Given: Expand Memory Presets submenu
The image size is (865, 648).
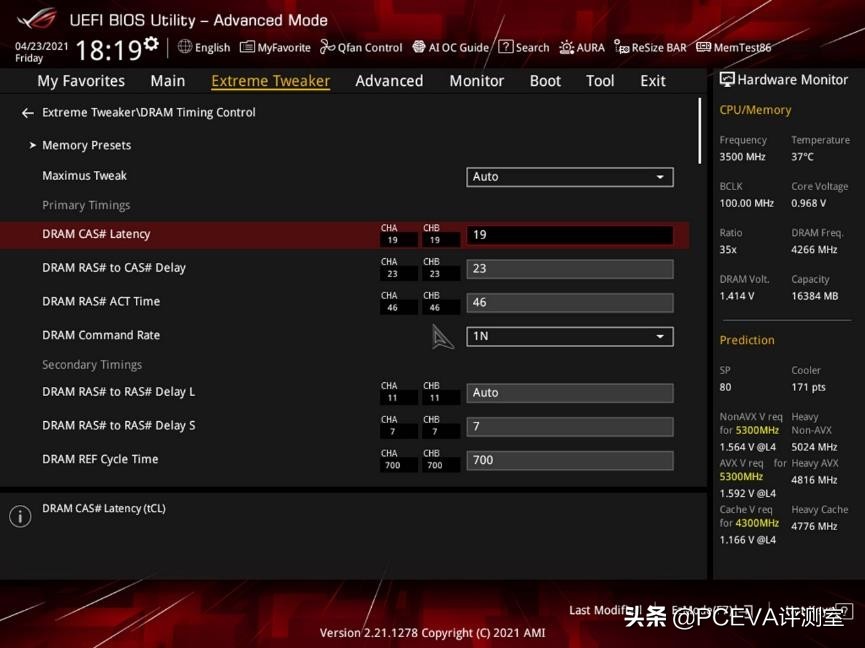Looking at the screenshot, I should (x=87, y=145).
